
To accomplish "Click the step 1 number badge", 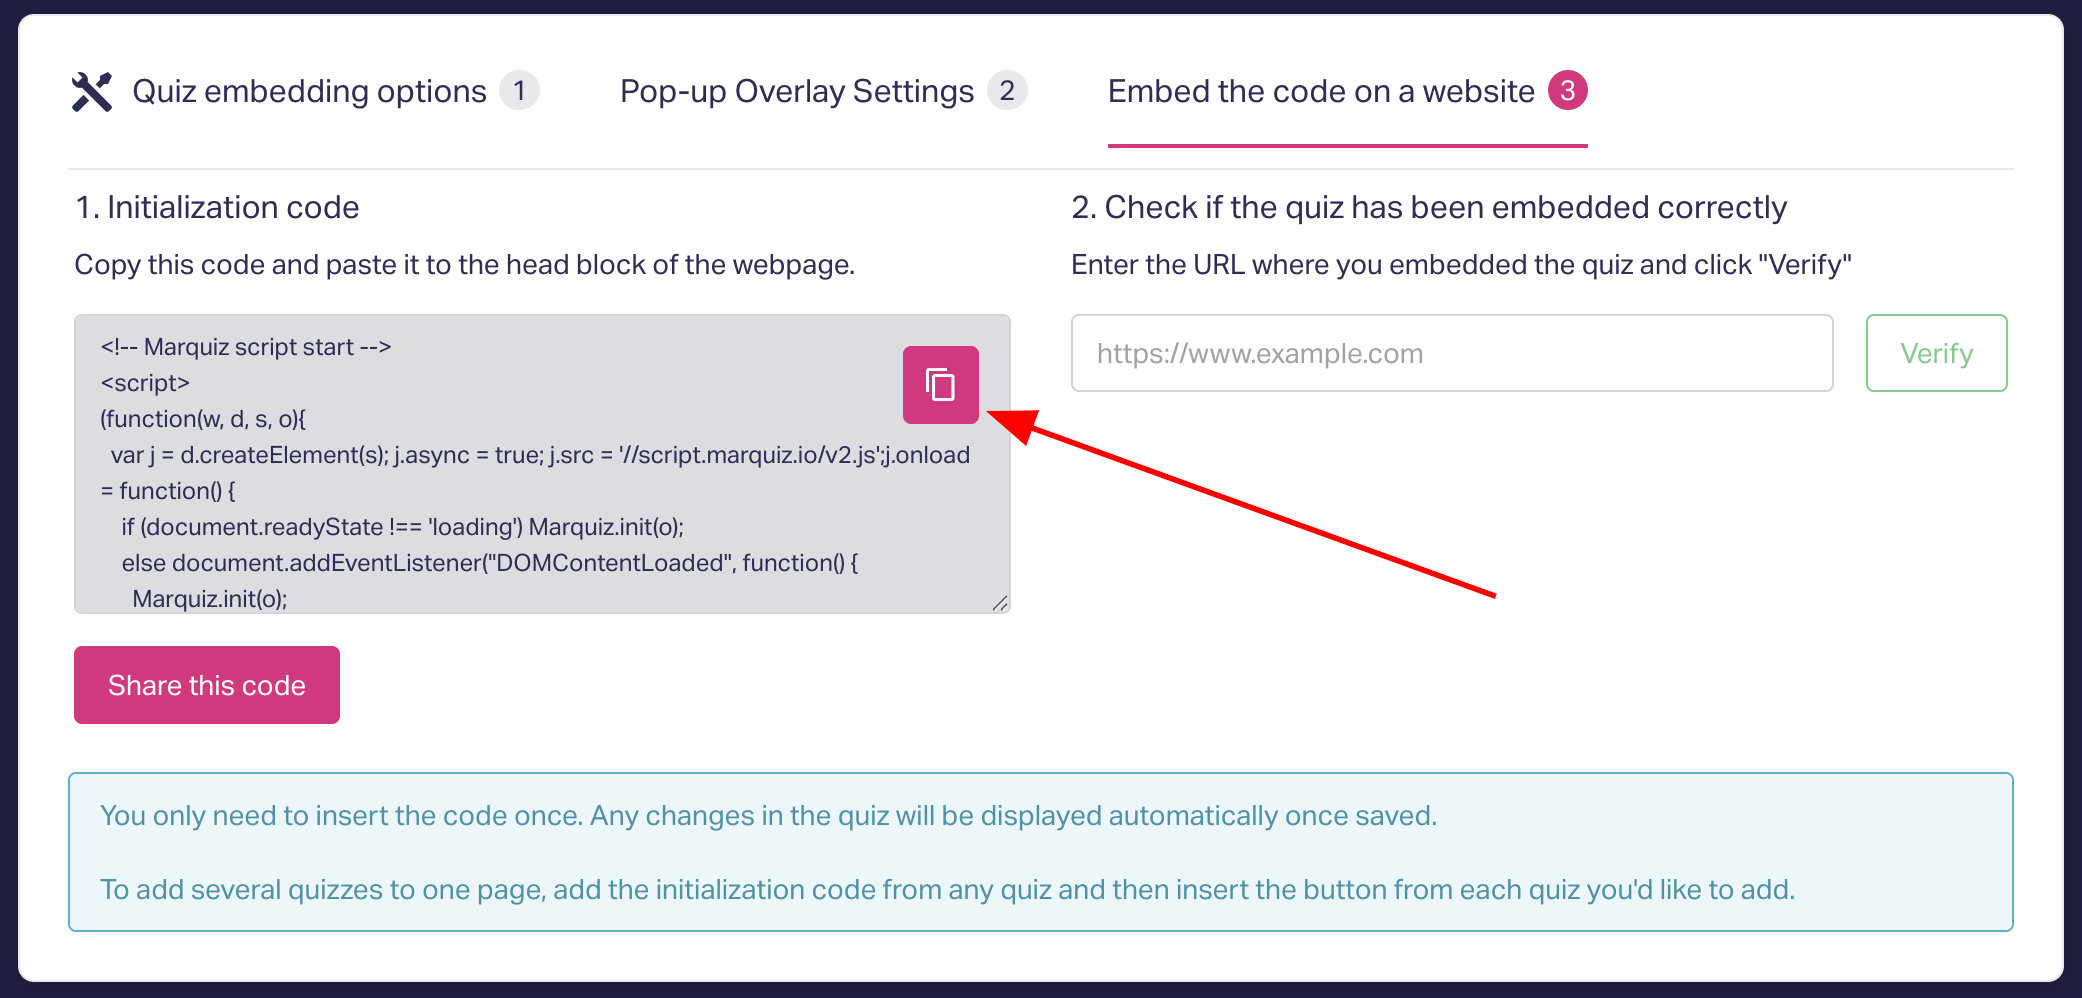I will click(x=519, y=91).
